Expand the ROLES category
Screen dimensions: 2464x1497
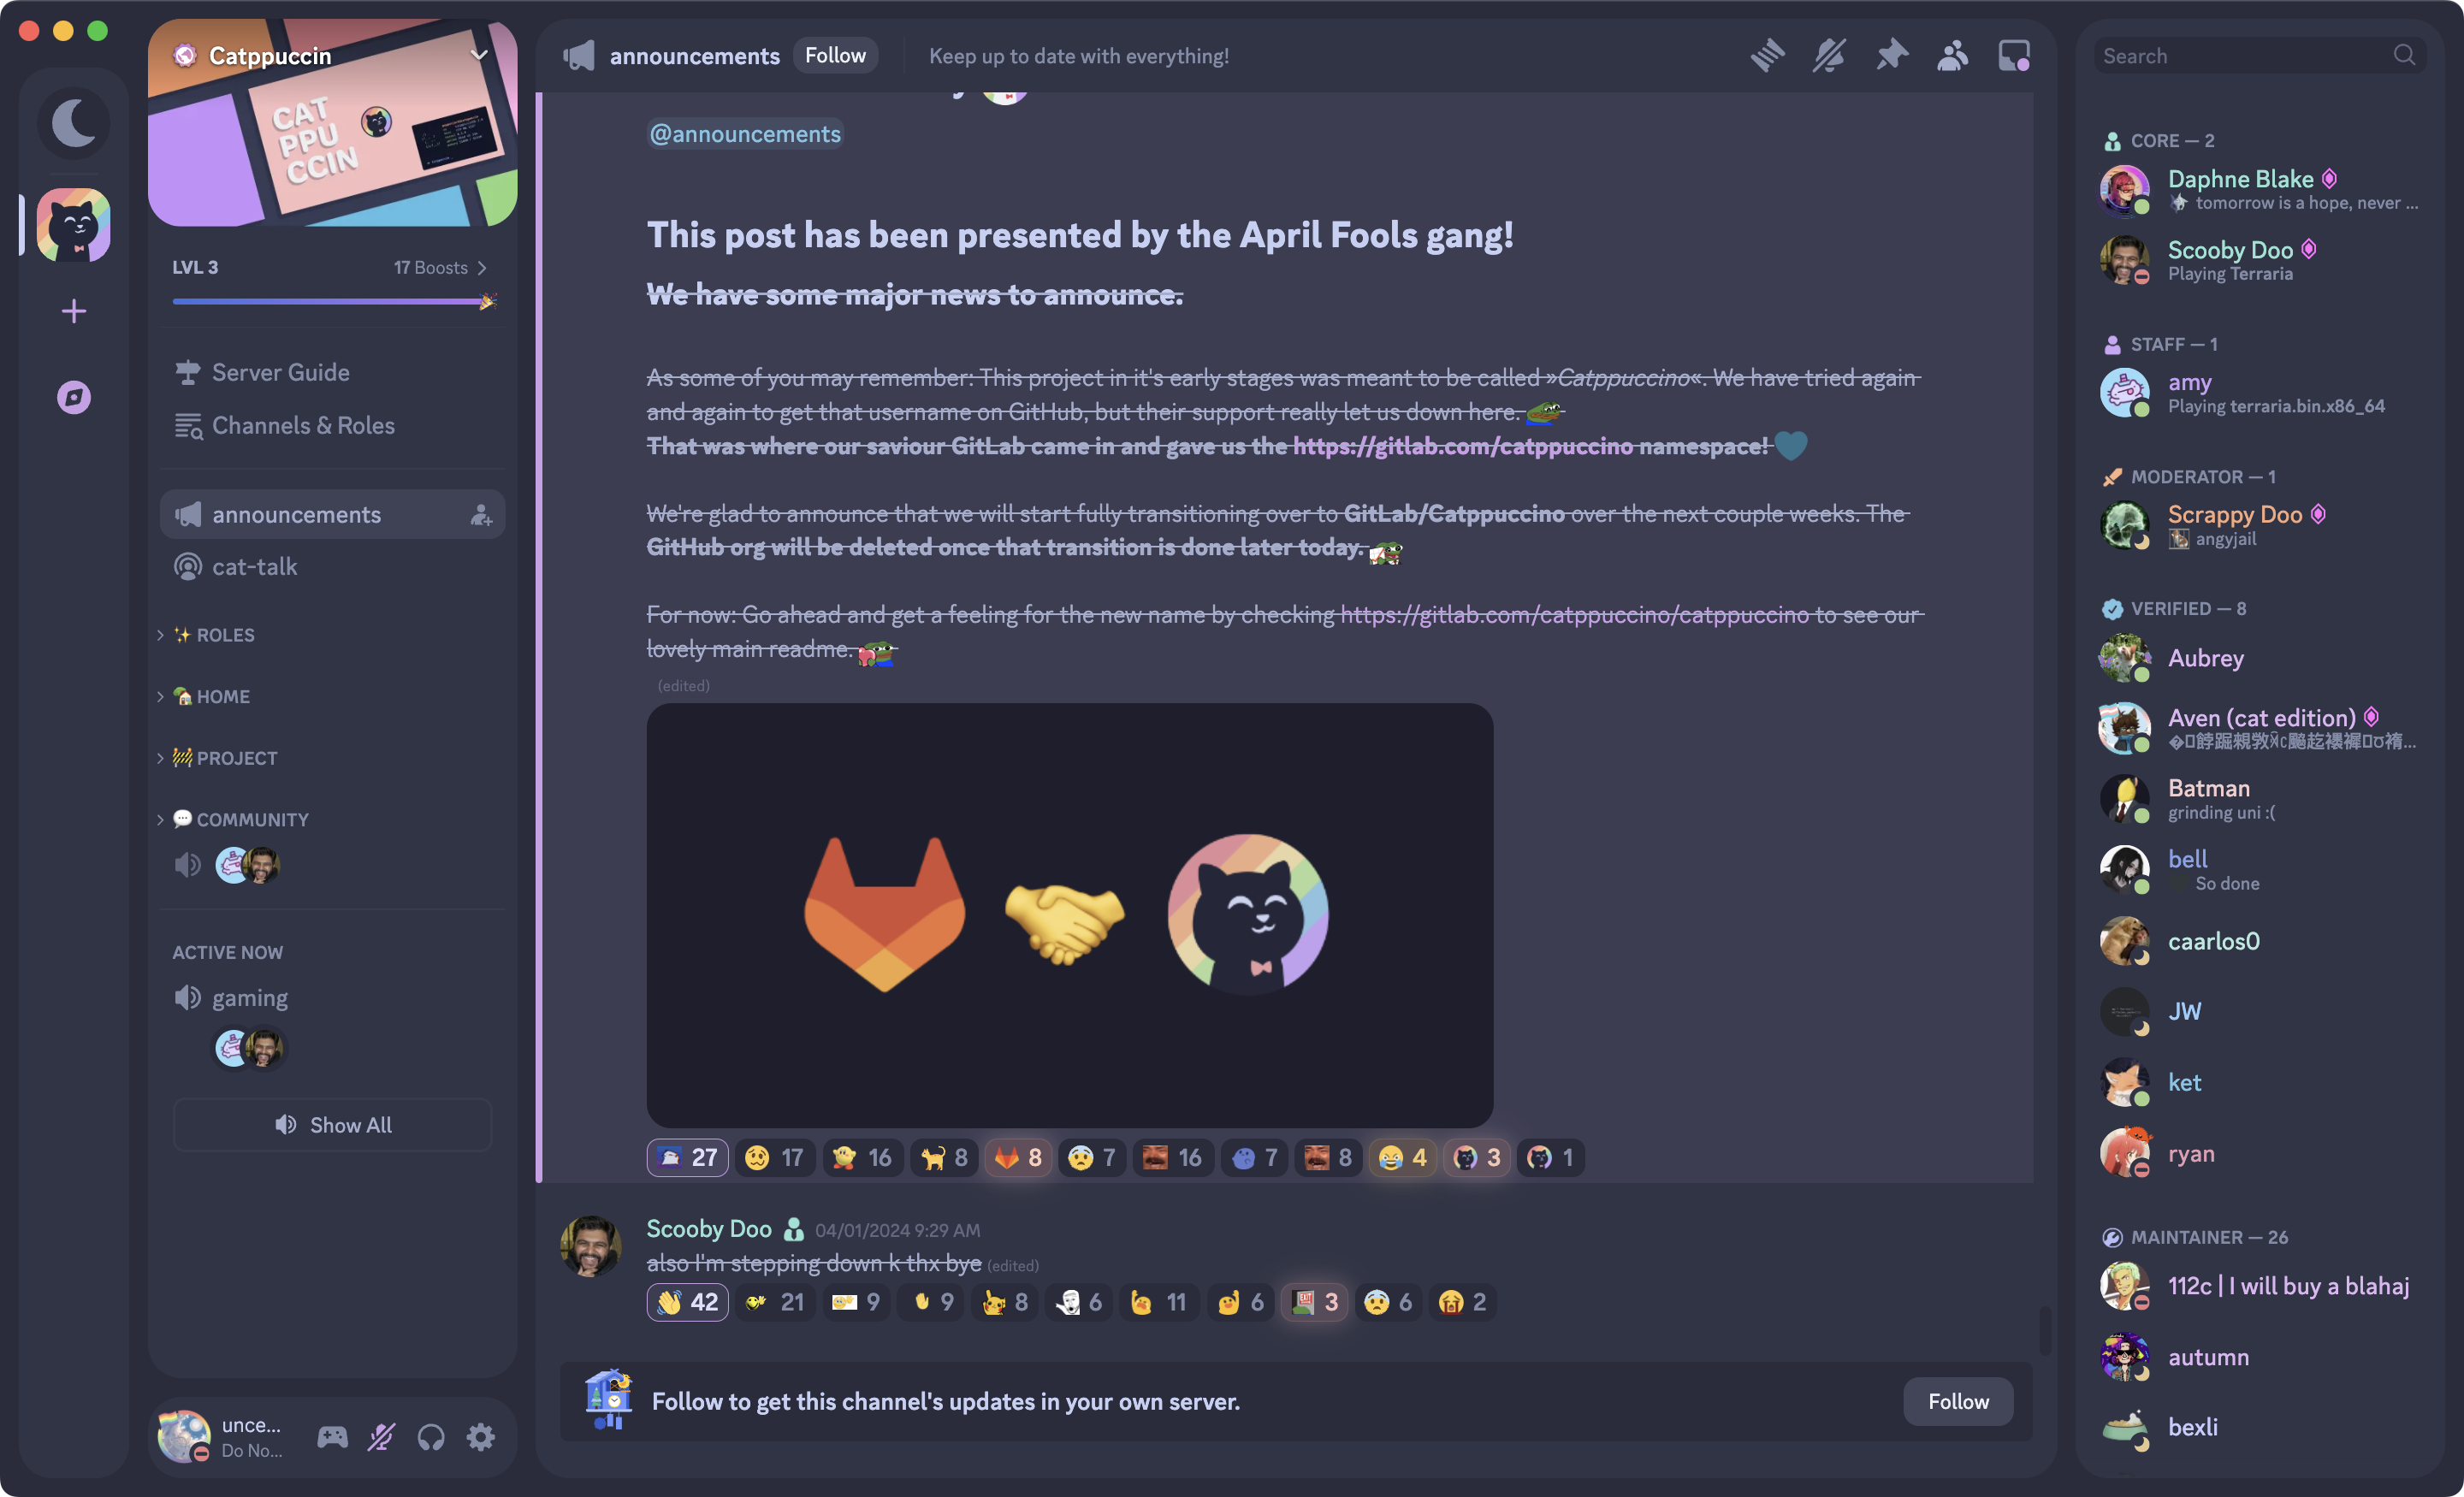click(214, 635)
